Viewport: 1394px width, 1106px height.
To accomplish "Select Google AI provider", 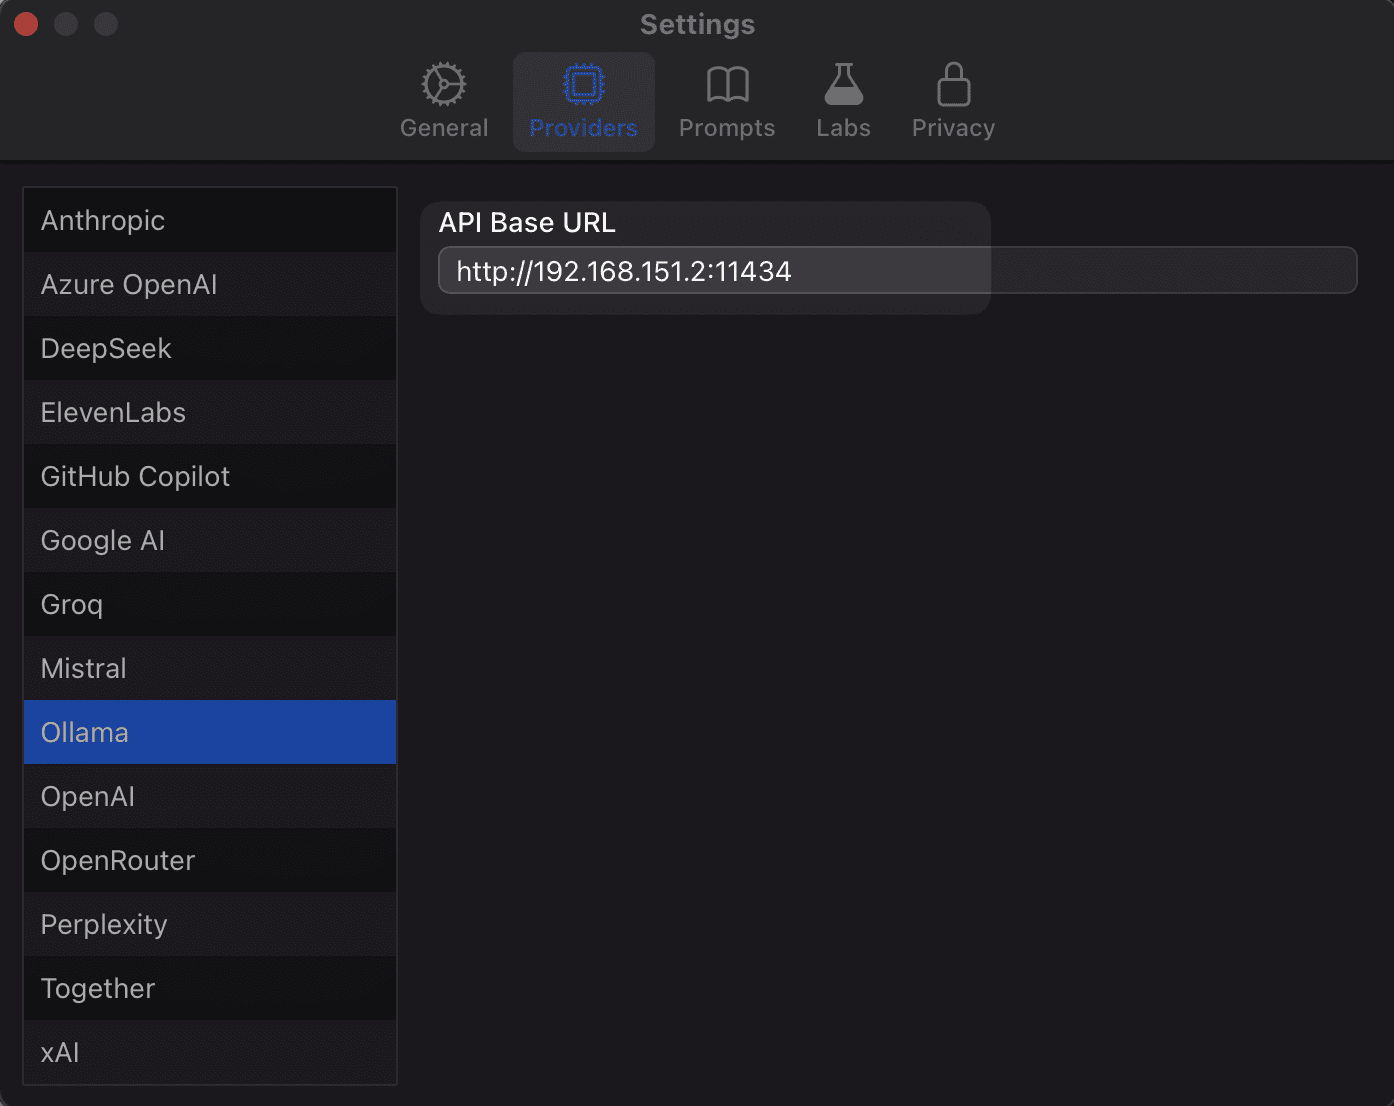I will pos(210,540).
